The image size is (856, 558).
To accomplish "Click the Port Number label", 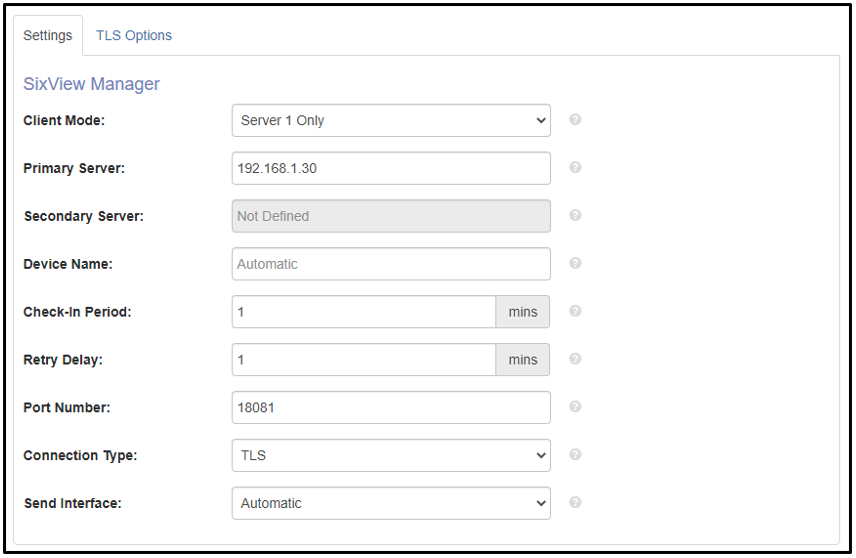I will (x=67, y=408).
